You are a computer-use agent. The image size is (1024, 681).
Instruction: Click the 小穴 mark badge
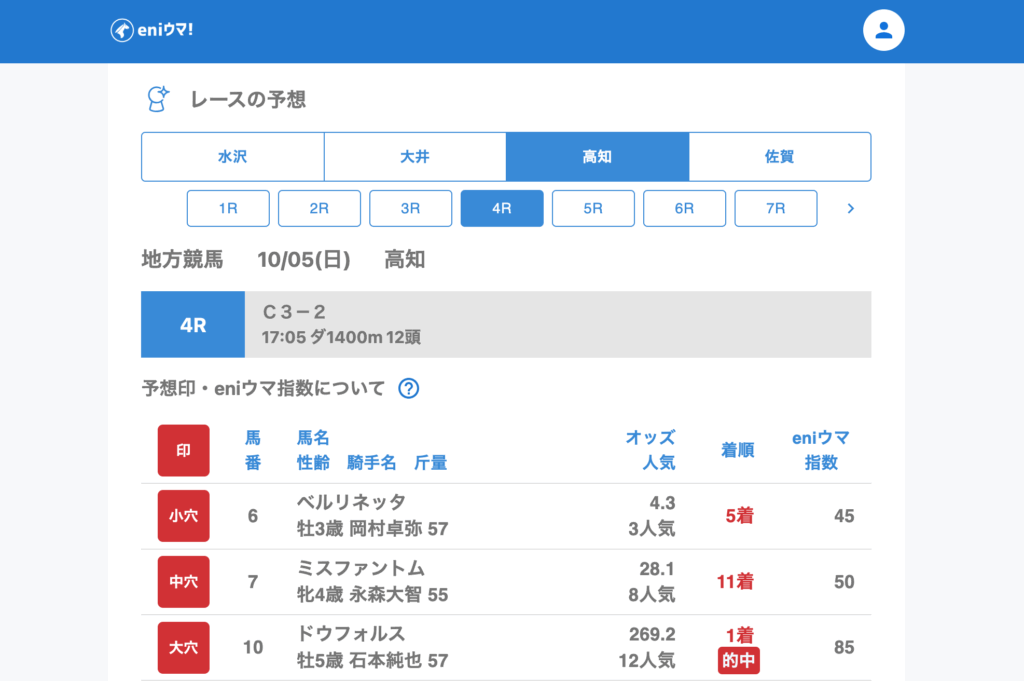pyautogui.click(x=183, y=516)
